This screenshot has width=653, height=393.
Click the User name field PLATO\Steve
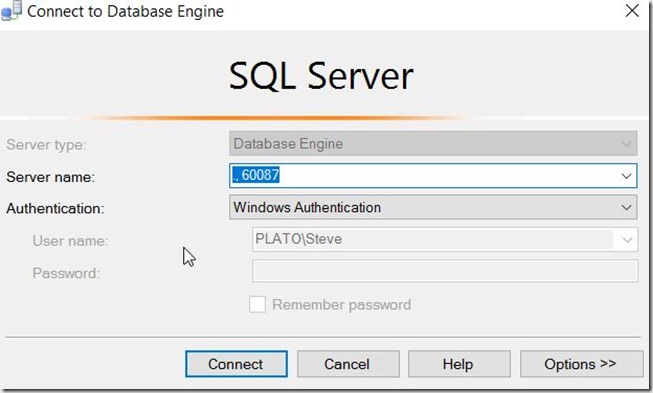coord(445,239)
